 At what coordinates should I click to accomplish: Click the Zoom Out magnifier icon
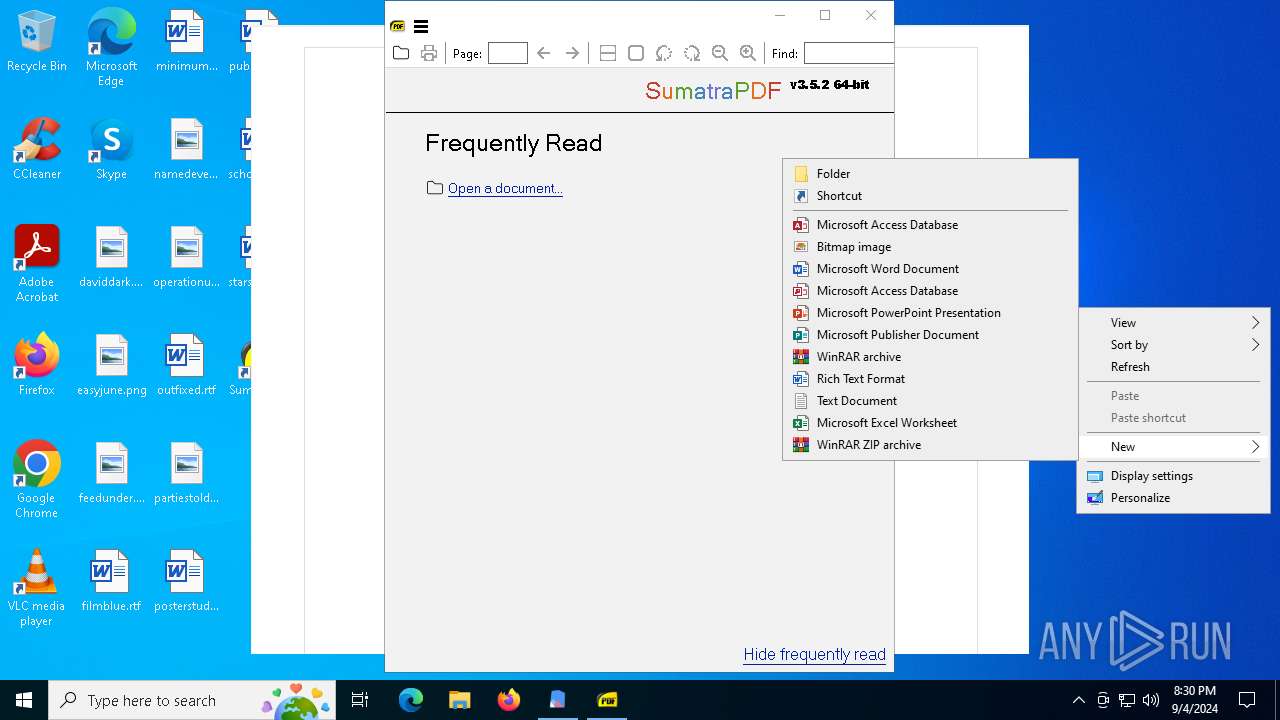tap(719, 53)
